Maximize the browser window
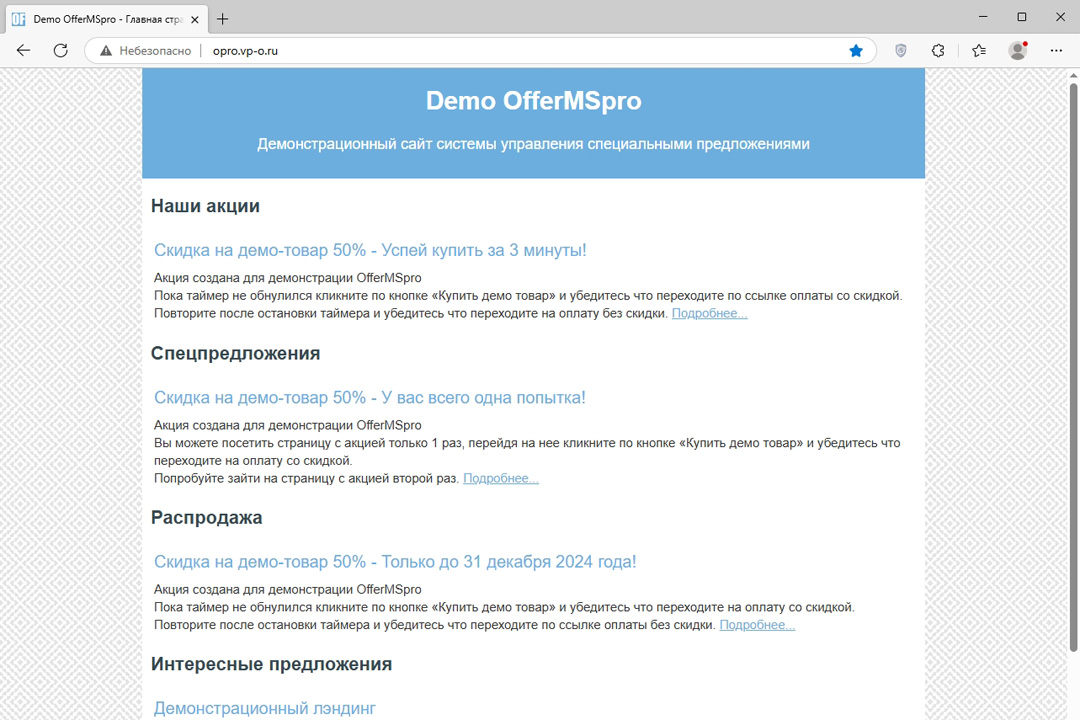This screenshot has width=1080, height=720. pos(1022,17)
